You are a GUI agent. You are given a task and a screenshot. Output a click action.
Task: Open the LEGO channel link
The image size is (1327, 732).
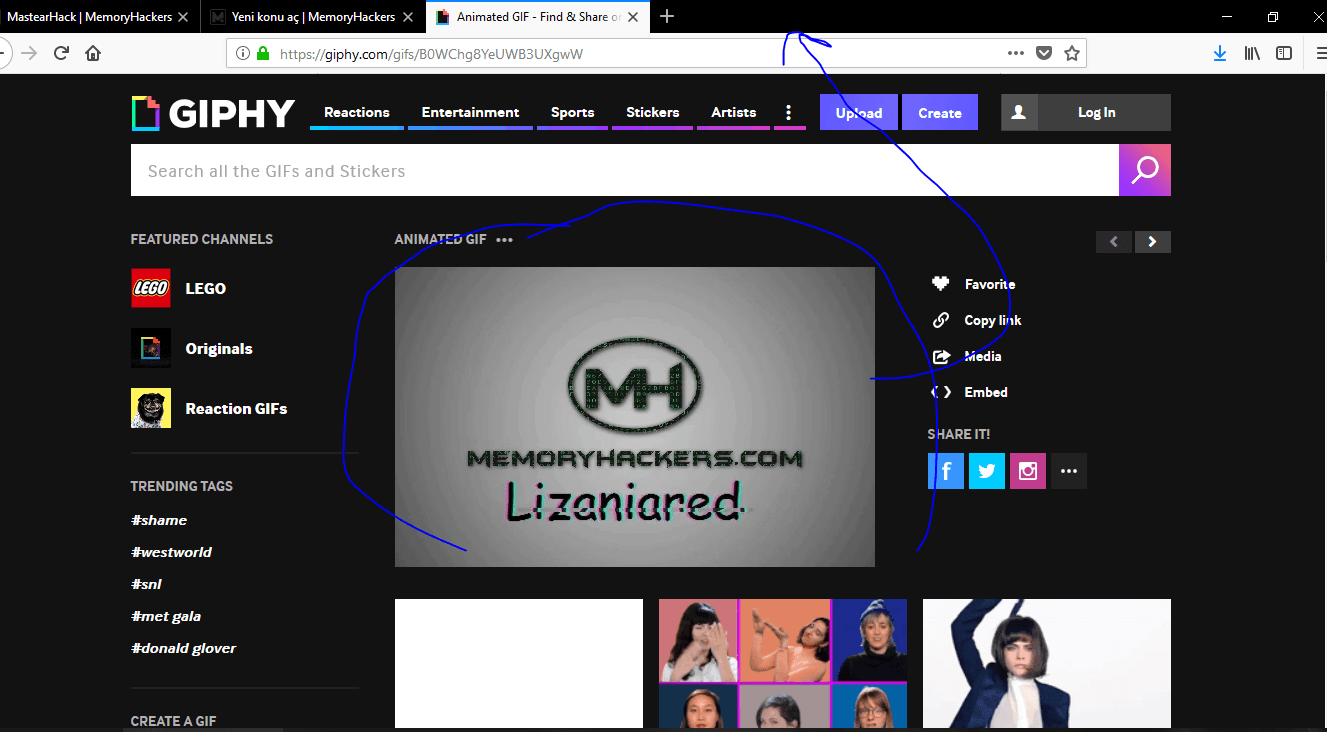pos(206,288)
